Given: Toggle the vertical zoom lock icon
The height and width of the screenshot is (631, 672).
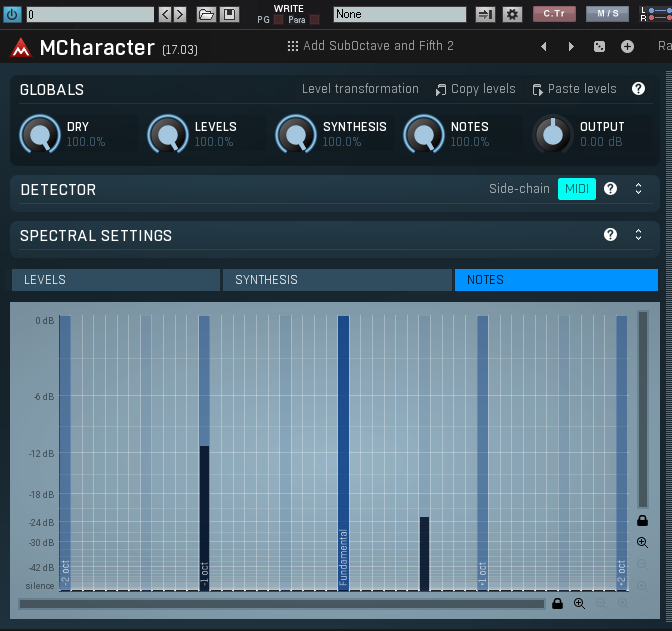Looking at the screenshot, I should (642, 521).
